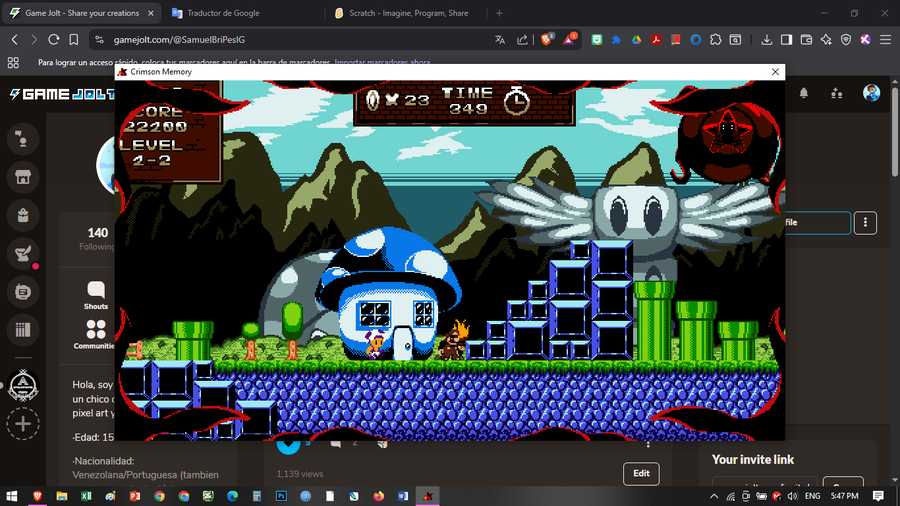
Task: Click the 5:47 PM taskbar clock
Action: pyautogui.click(x=844, y=496)
